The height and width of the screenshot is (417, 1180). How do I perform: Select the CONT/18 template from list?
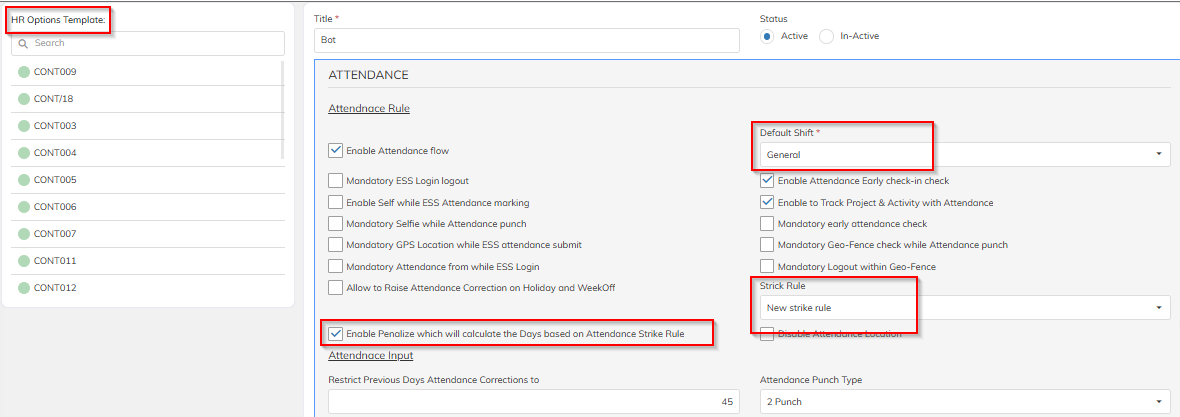pyautogui.click(x=54, y=99)
